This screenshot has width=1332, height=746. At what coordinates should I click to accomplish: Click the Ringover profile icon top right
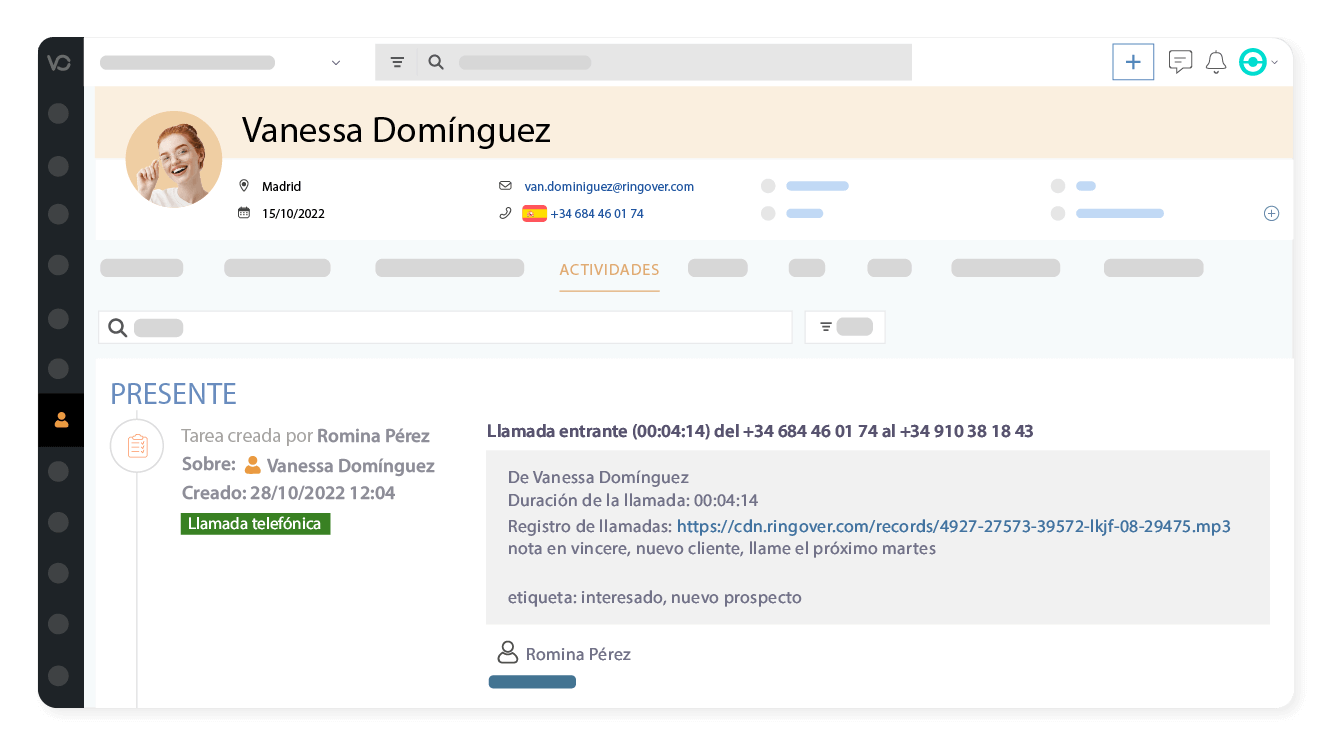(x=1252, y=62)
